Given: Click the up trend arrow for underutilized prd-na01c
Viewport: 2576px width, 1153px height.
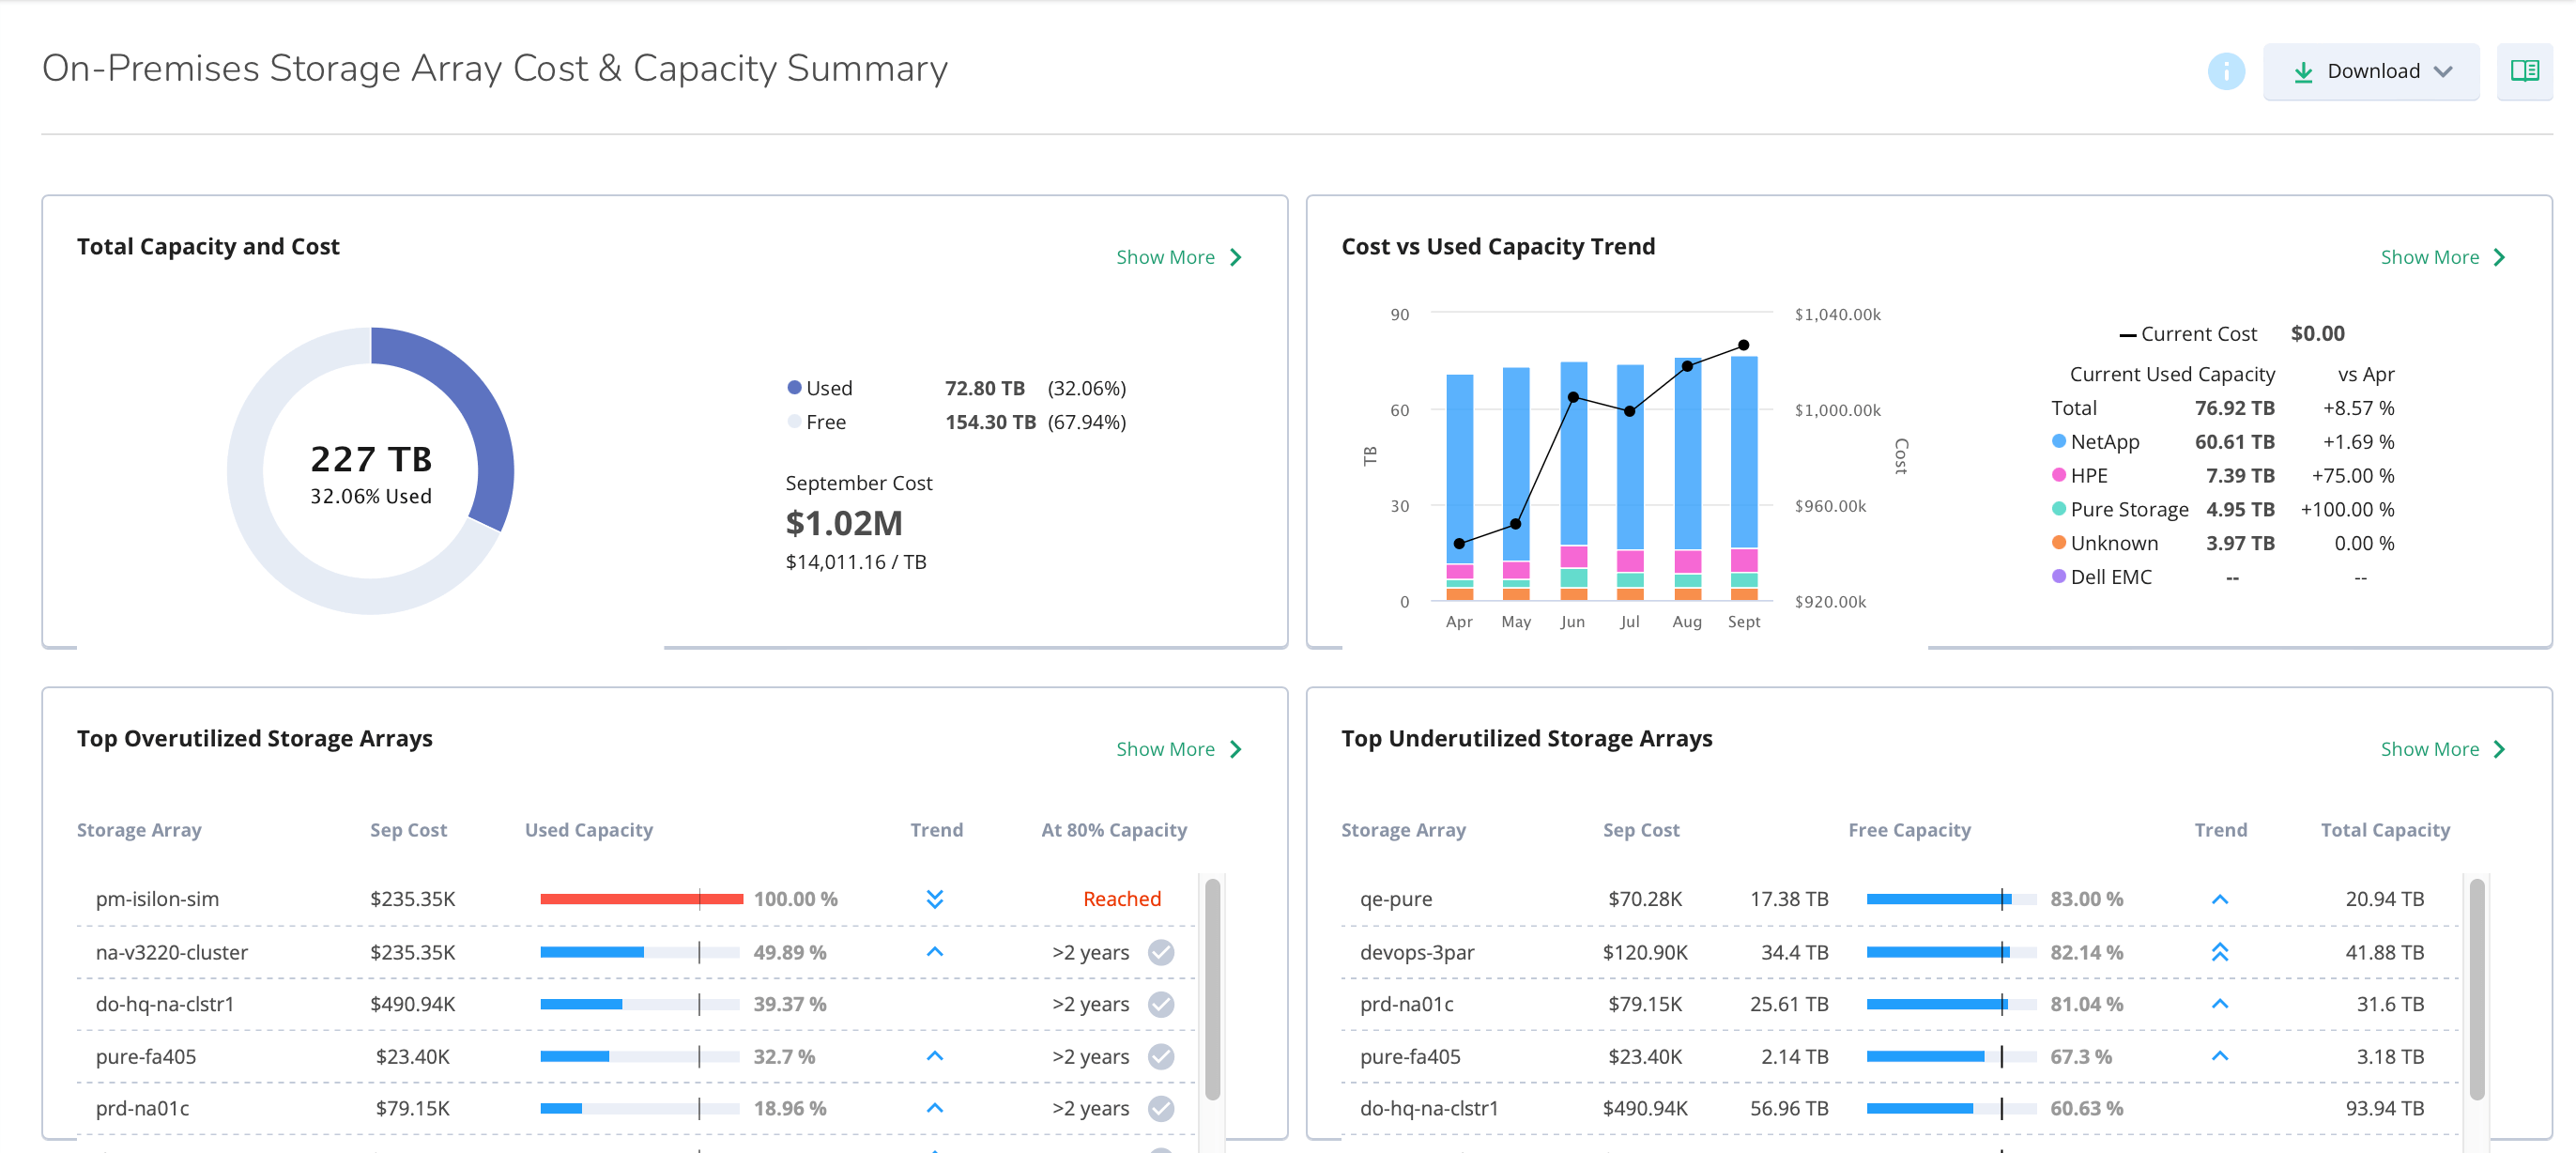Looking at the screenshot, I should (x=2219, y=1004).
